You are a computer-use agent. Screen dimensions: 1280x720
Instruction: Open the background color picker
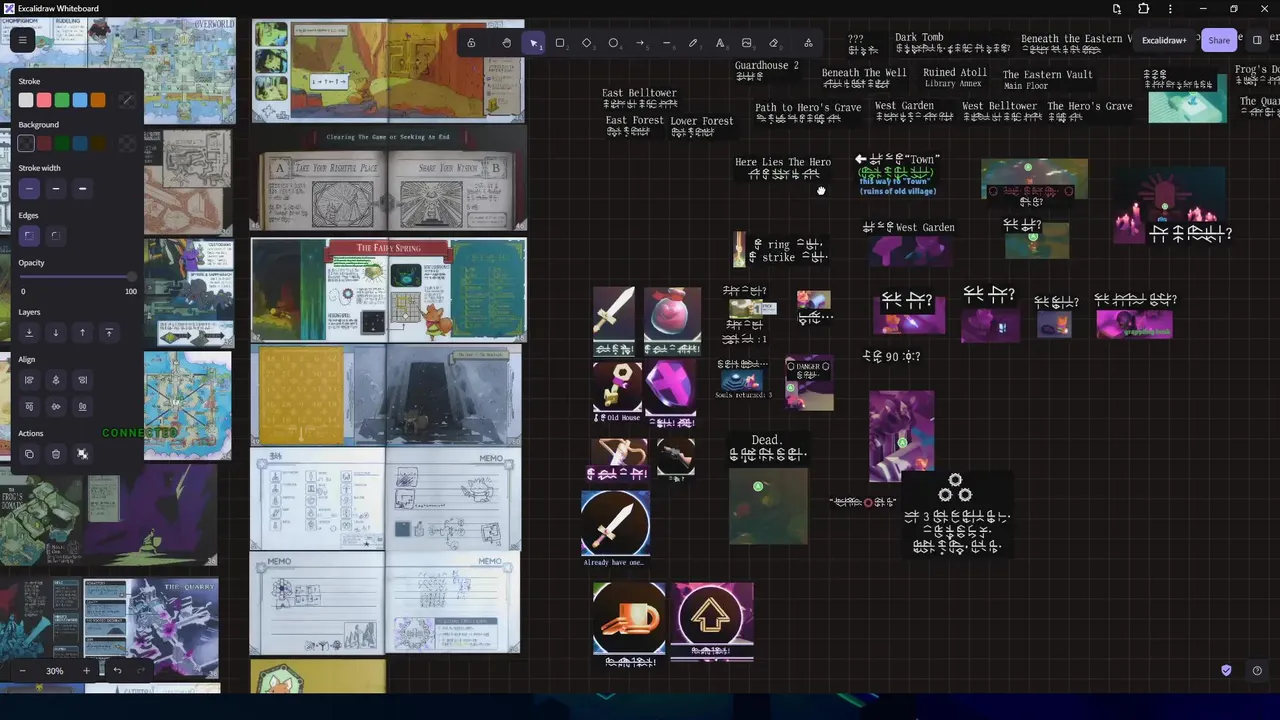tap(126, 144)
